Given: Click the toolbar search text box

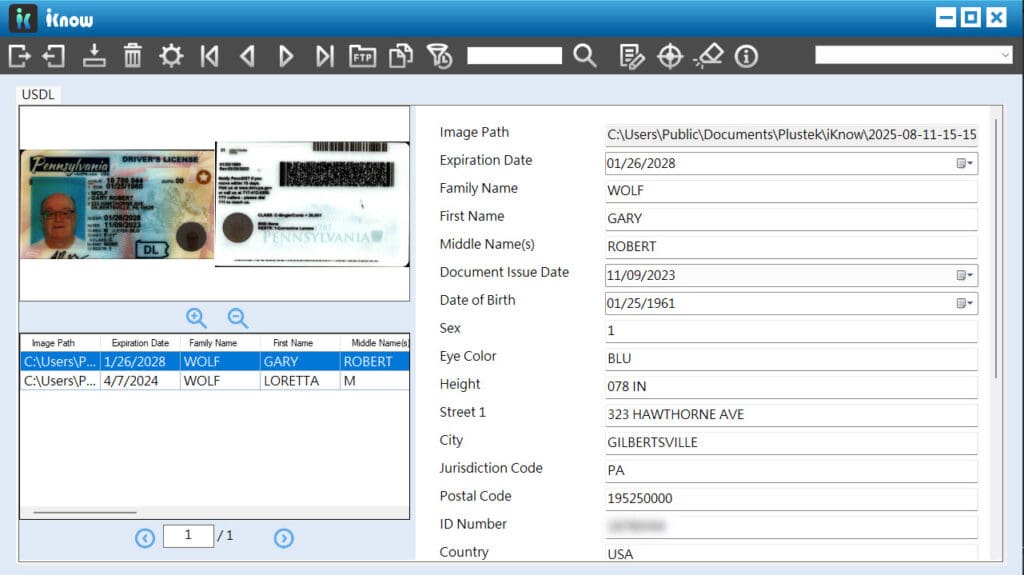Looking at the screenshot, I should click(x=515, y=56).
